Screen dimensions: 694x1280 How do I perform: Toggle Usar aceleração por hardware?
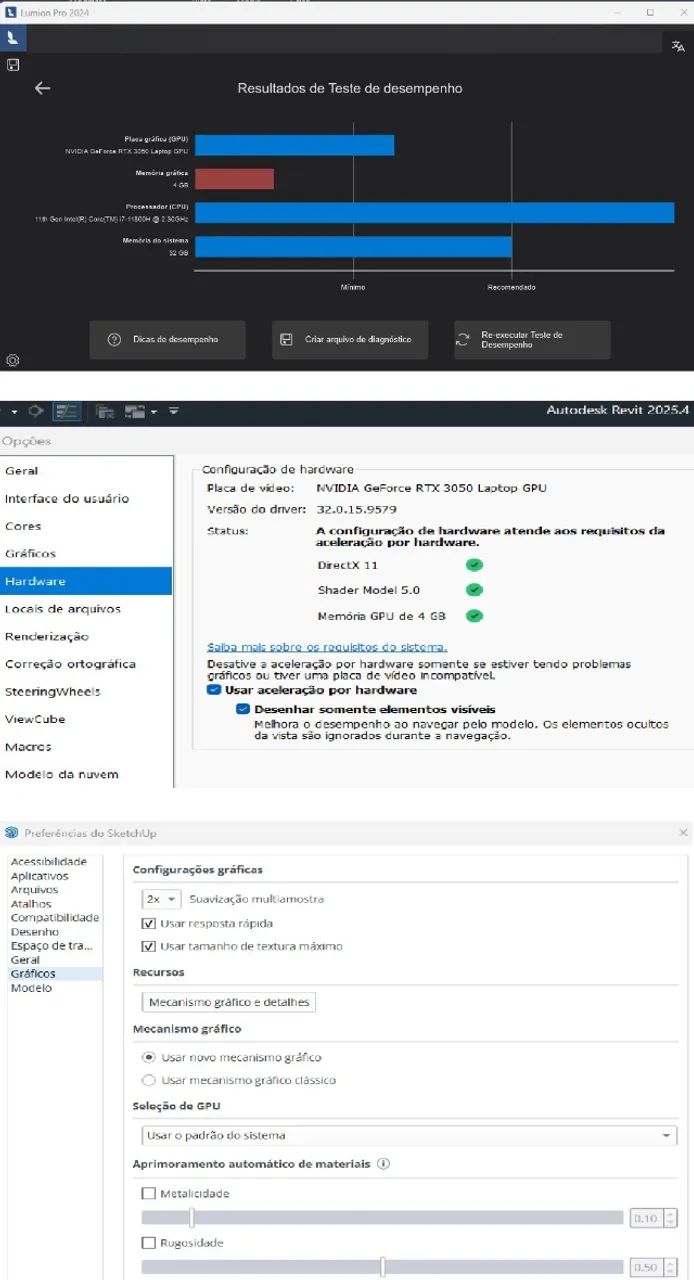point(213,690)
